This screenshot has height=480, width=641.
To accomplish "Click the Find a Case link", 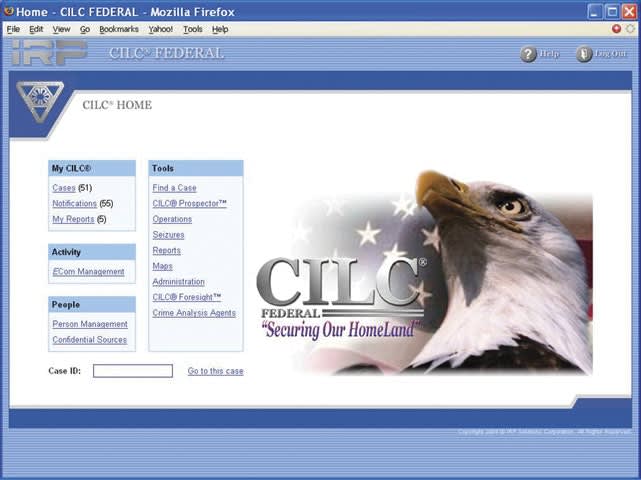I will 175,188.
